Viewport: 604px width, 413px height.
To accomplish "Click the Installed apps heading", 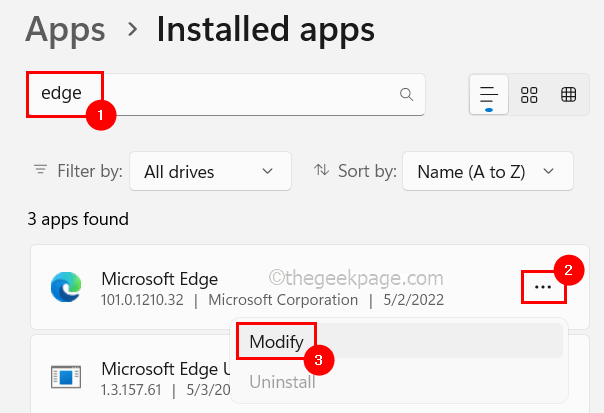I will (265, 29).
